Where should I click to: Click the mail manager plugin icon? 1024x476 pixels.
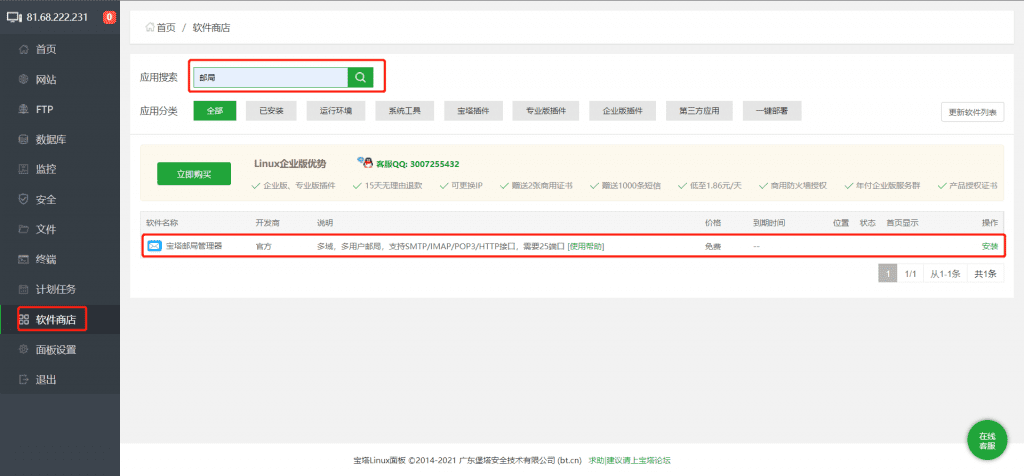[154, 245]
